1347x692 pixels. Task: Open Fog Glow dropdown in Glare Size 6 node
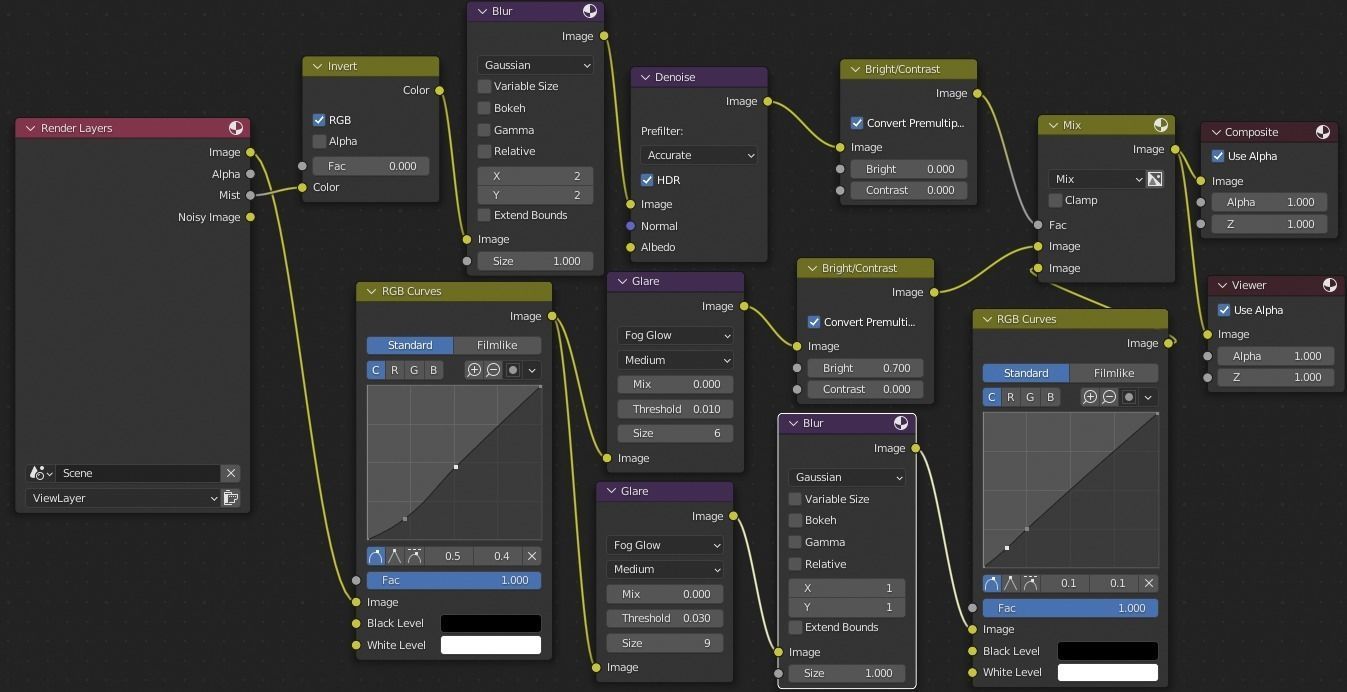click(x=675, y=335)
